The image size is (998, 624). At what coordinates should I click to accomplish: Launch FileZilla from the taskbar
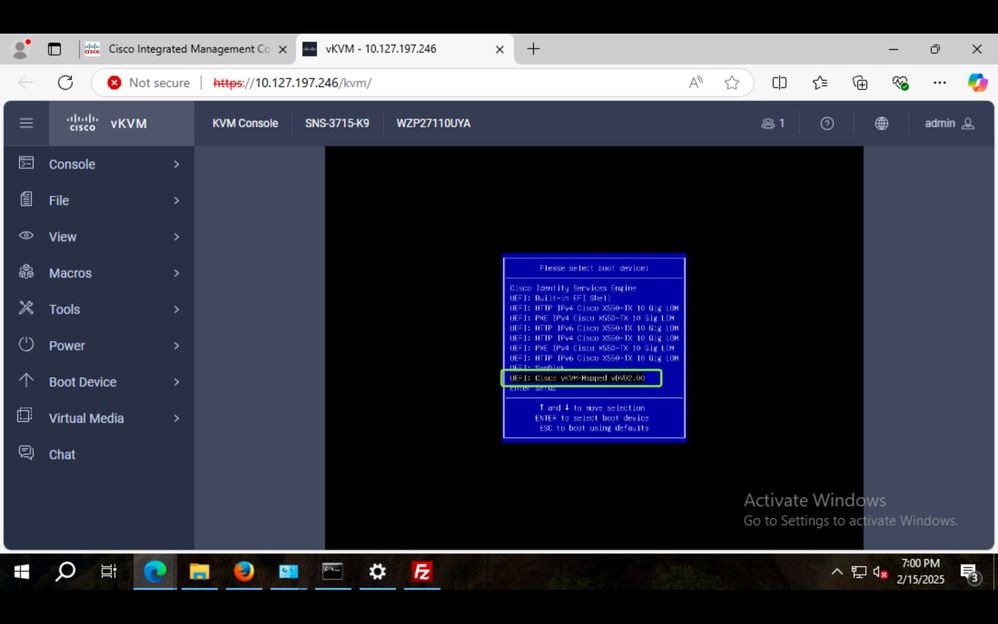421,572
